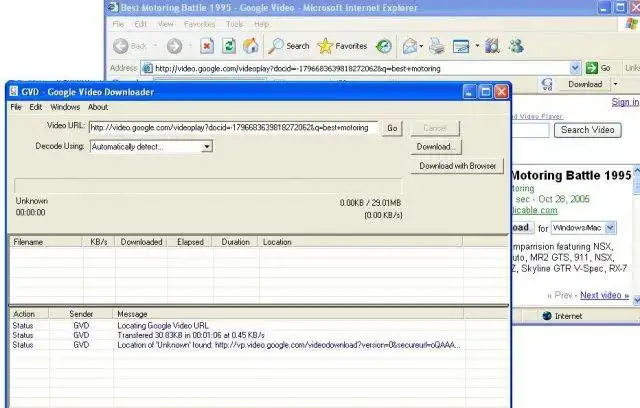Click the Back arrow in Internet Explorer
Image resolution: width=640 pixels, height=408 pixels.
(x=121, y=46)
